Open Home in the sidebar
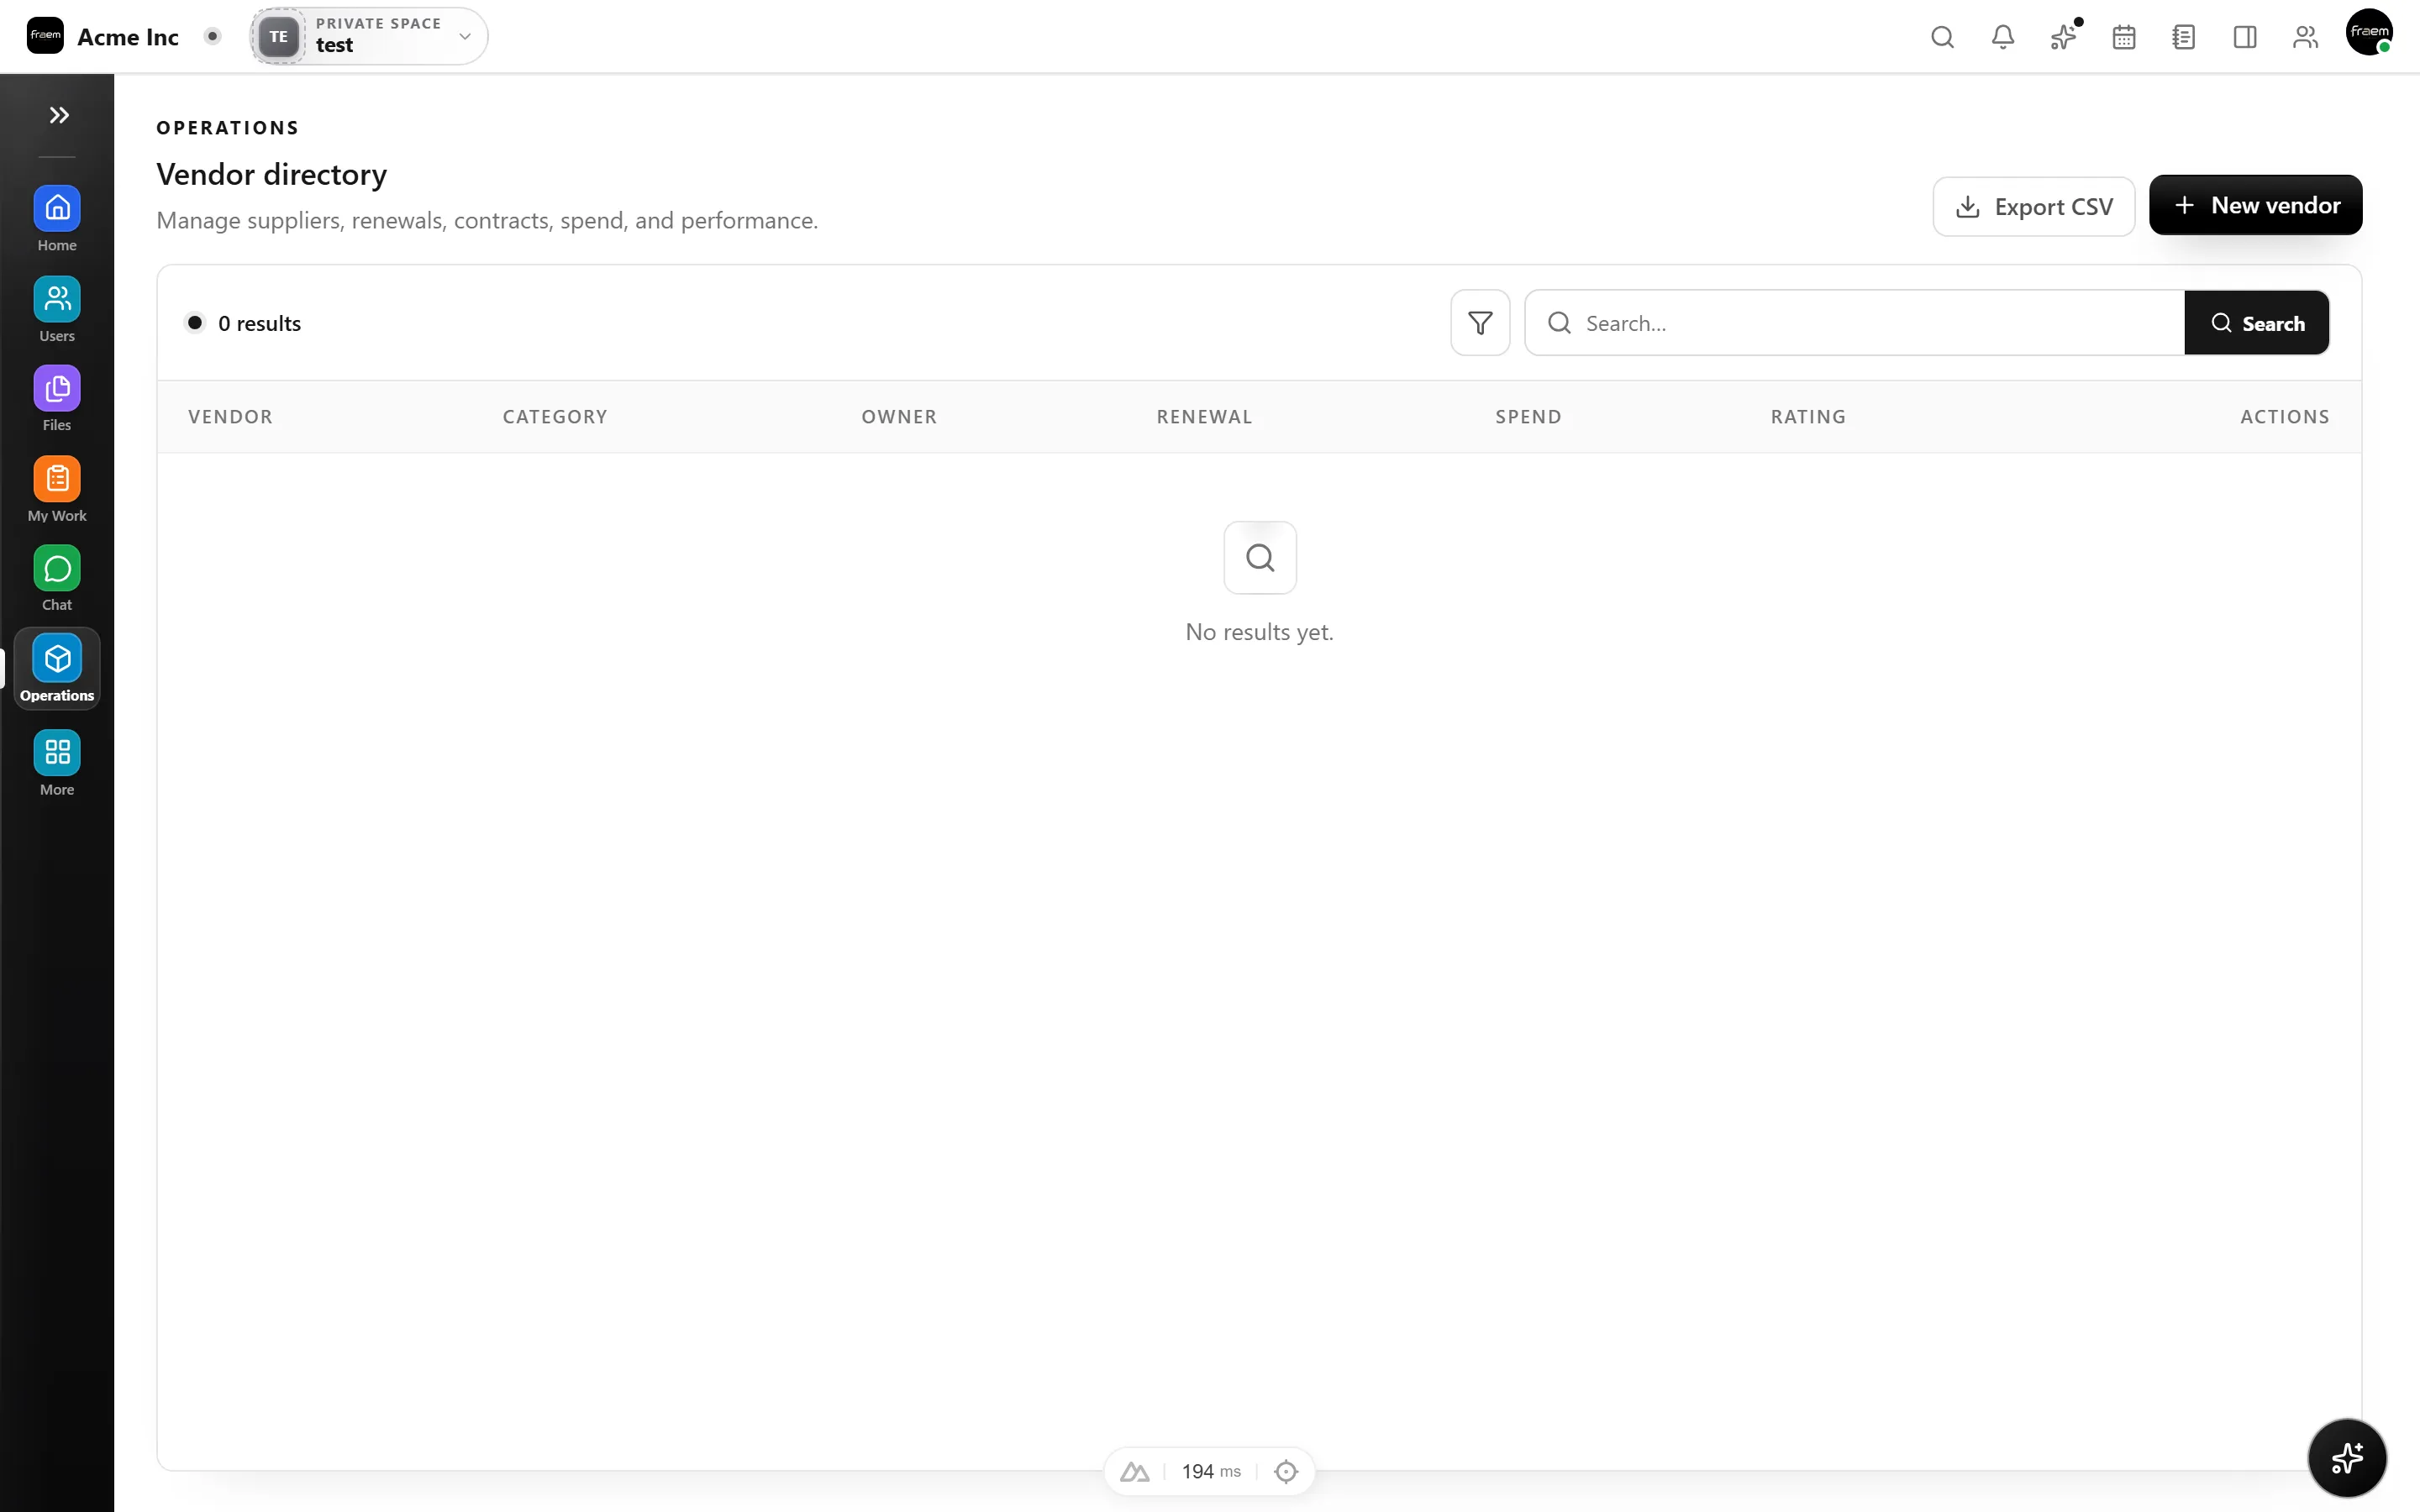This screenshot has height=1512, width=2420. 57,219
